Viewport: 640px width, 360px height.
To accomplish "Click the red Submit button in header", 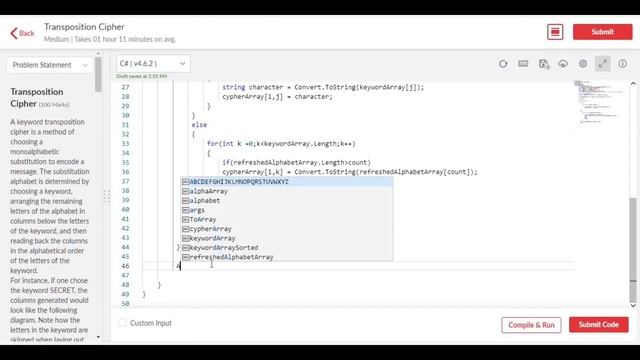I will tap(602, 32).
